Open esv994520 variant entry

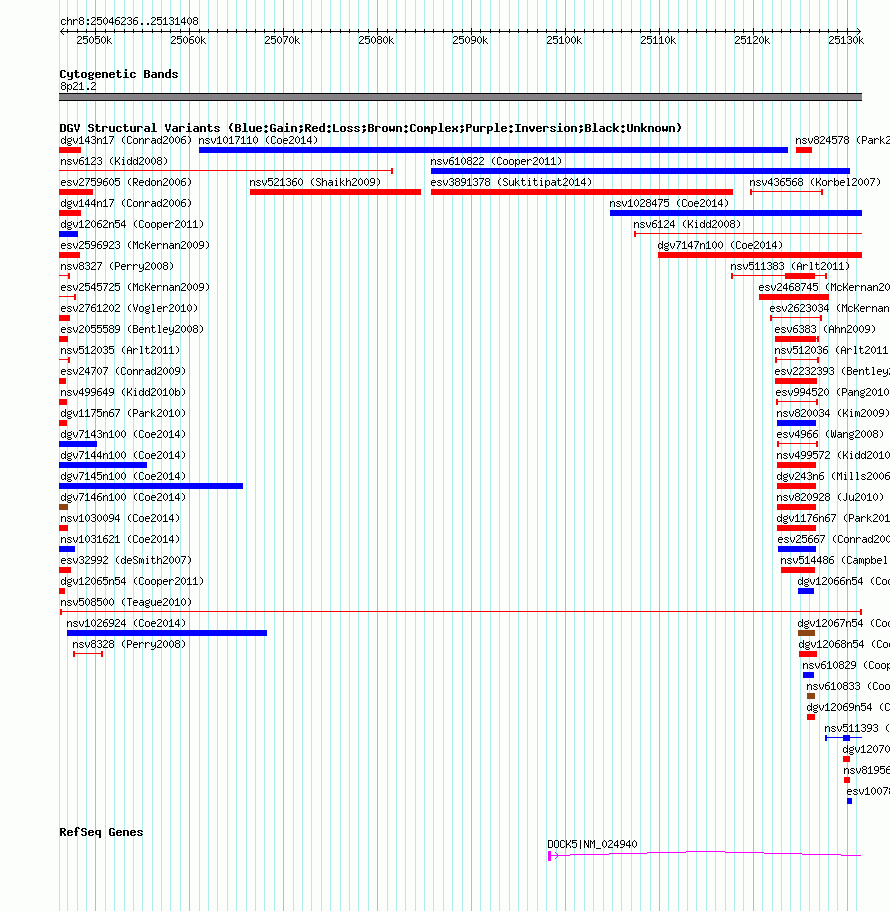click(x=832, y=392)
